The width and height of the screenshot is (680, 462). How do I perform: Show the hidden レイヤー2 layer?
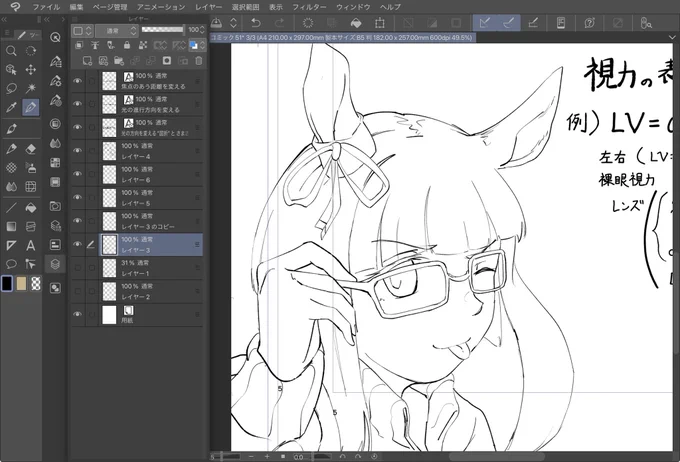coord(78,291)
